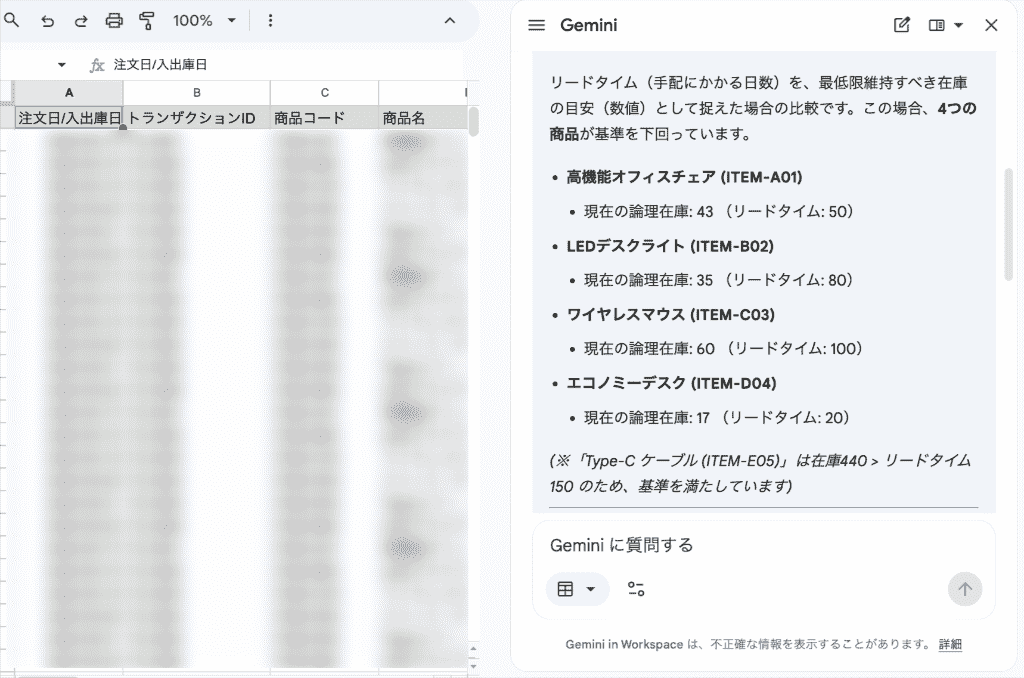Viewport: 1024px width, 678px height.
Task: Select the 商品名 header cell
Action: pyautogui.click(x=423, y=118)
